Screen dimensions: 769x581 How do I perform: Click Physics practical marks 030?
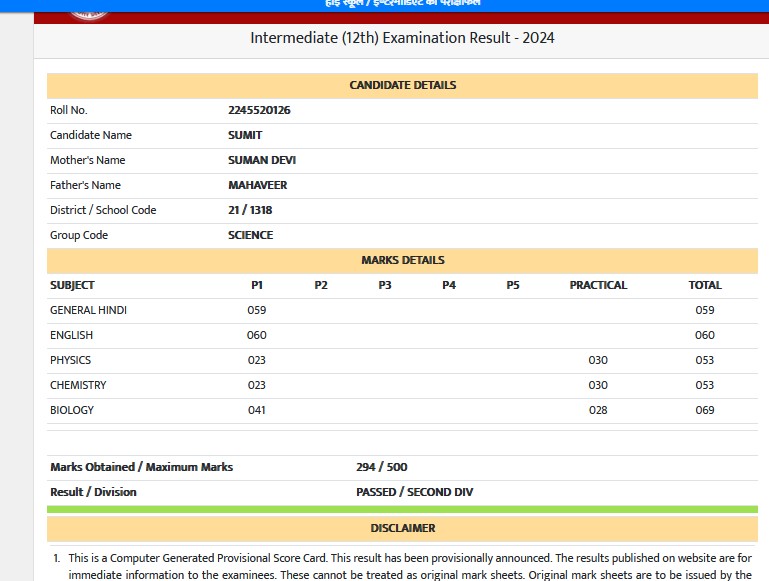(x=598, y=360)
